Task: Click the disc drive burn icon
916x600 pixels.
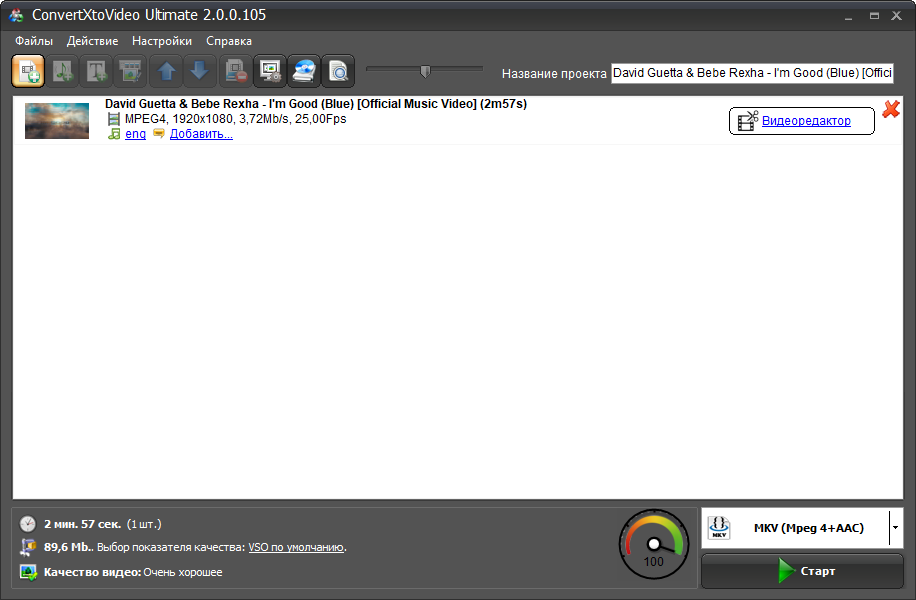Action: coord(304,71)
